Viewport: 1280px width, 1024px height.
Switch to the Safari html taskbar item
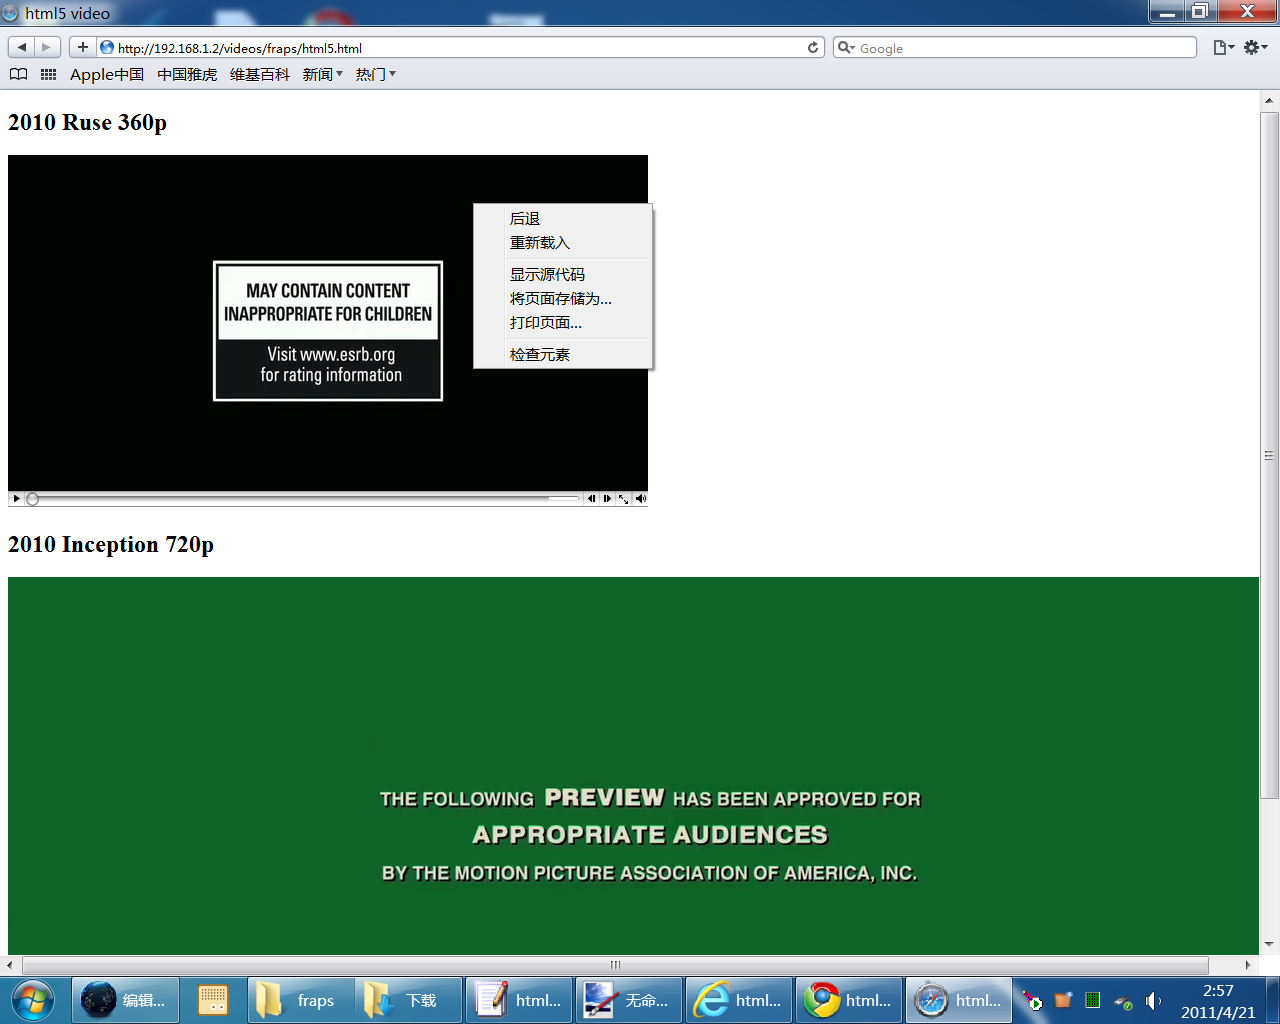coord(960,1000)
